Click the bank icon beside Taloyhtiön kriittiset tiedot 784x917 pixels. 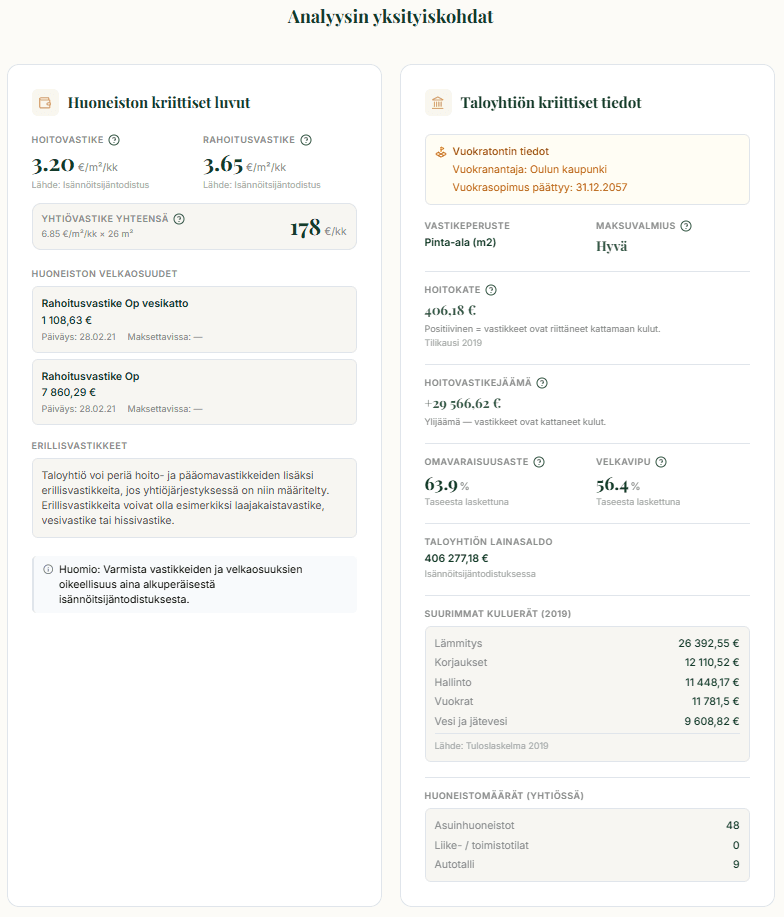pyautogui.click(x=436, y=102)
